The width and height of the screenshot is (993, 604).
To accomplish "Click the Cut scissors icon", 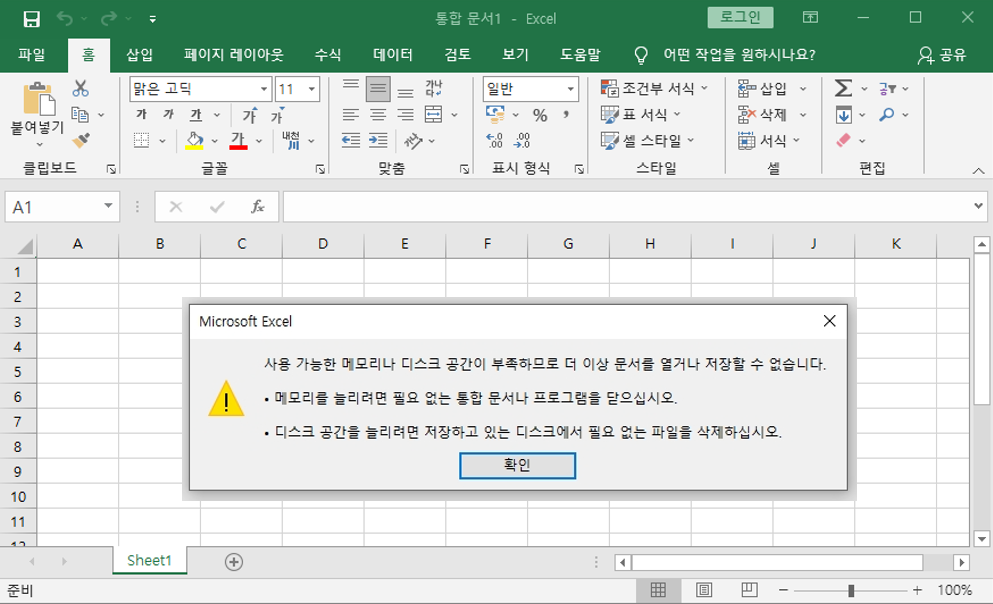I will [80, 88].
